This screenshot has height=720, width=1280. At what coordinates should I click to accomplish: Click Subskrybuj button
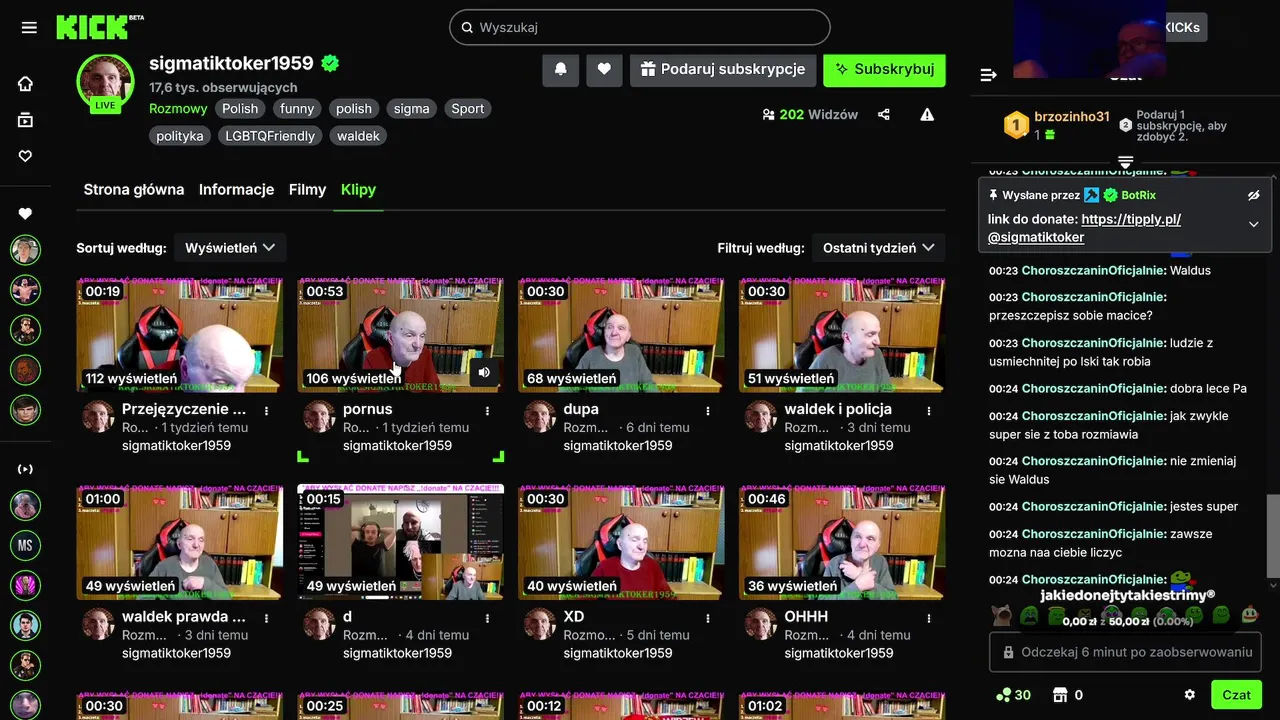884,69
